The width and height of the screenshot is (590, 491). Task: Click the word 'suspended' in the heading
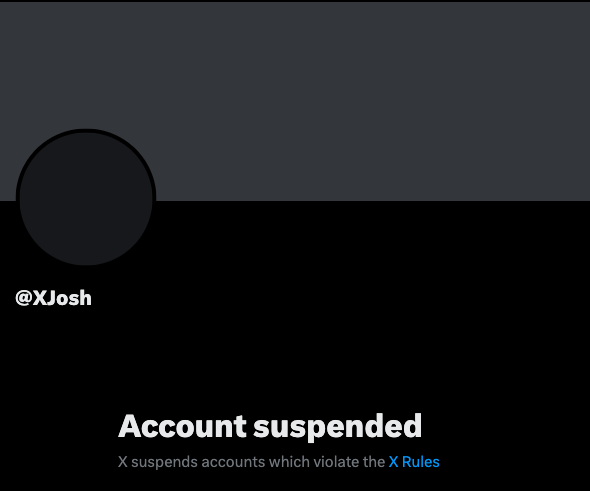click(x=338, y=427)
